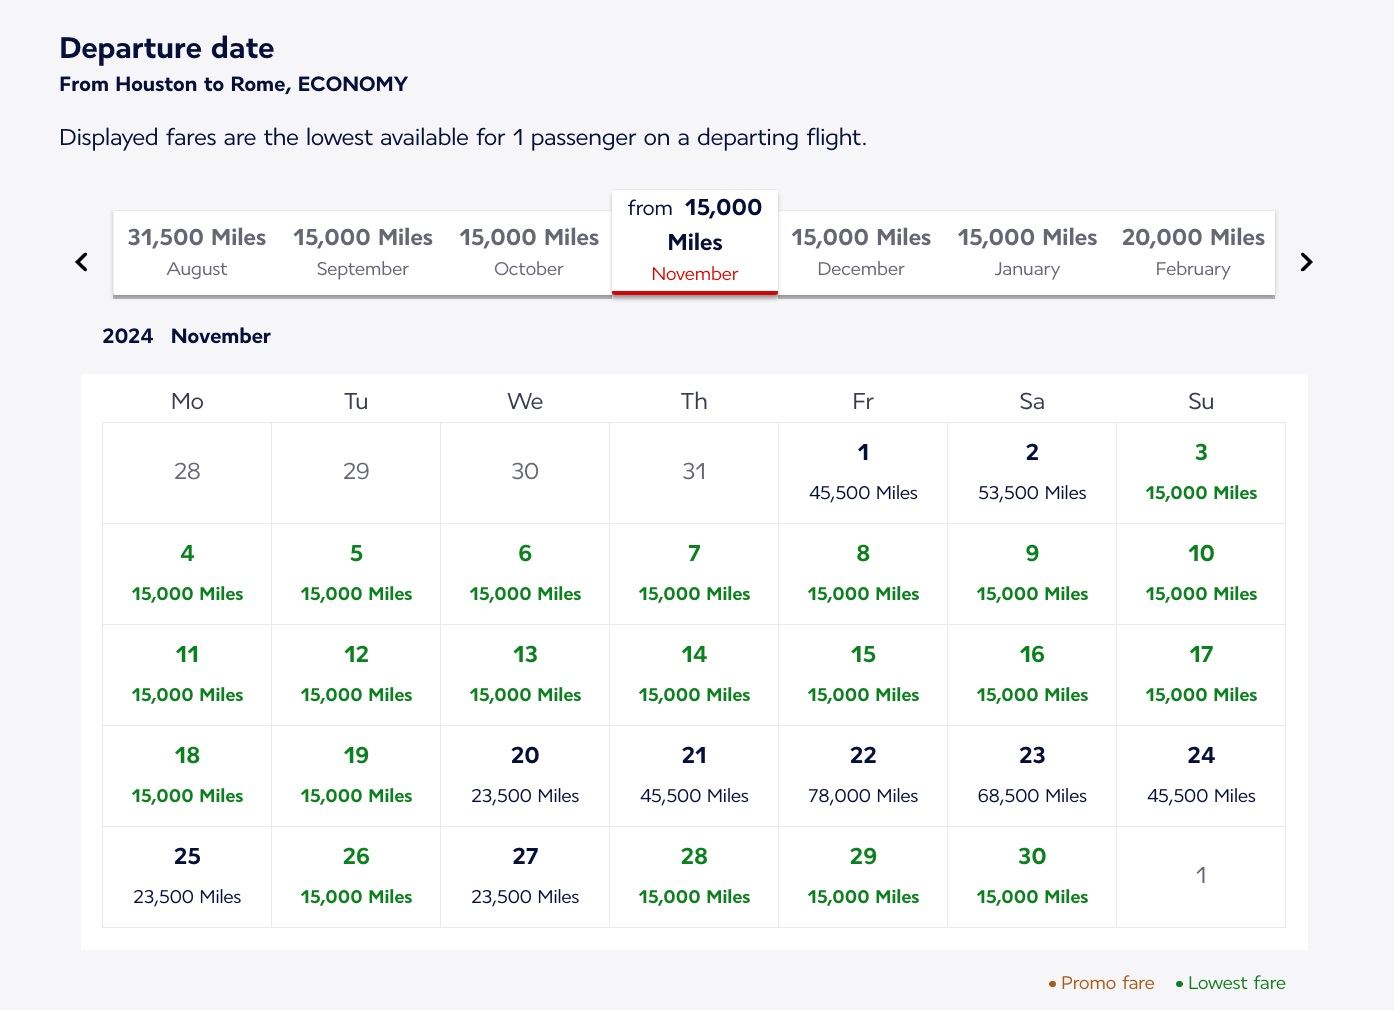The width and height of the screenshot is (1394, 1010).
Task: Click the greyed-out October 28 cell
Action: pyautogui.click(x=187, y=472)
